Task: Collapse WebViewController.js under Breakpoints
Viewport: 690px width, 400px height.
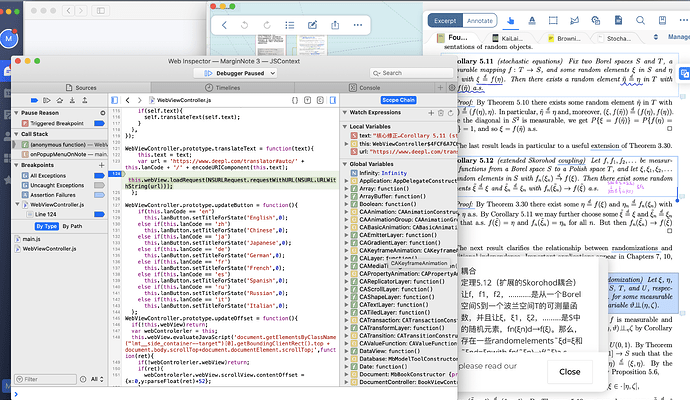Action: click(17, 205)
